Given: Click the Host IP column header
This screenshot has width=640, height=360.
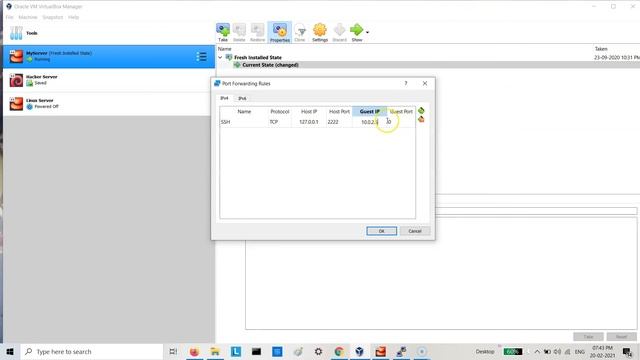Looking at the screenshot, I should point(309,111).
